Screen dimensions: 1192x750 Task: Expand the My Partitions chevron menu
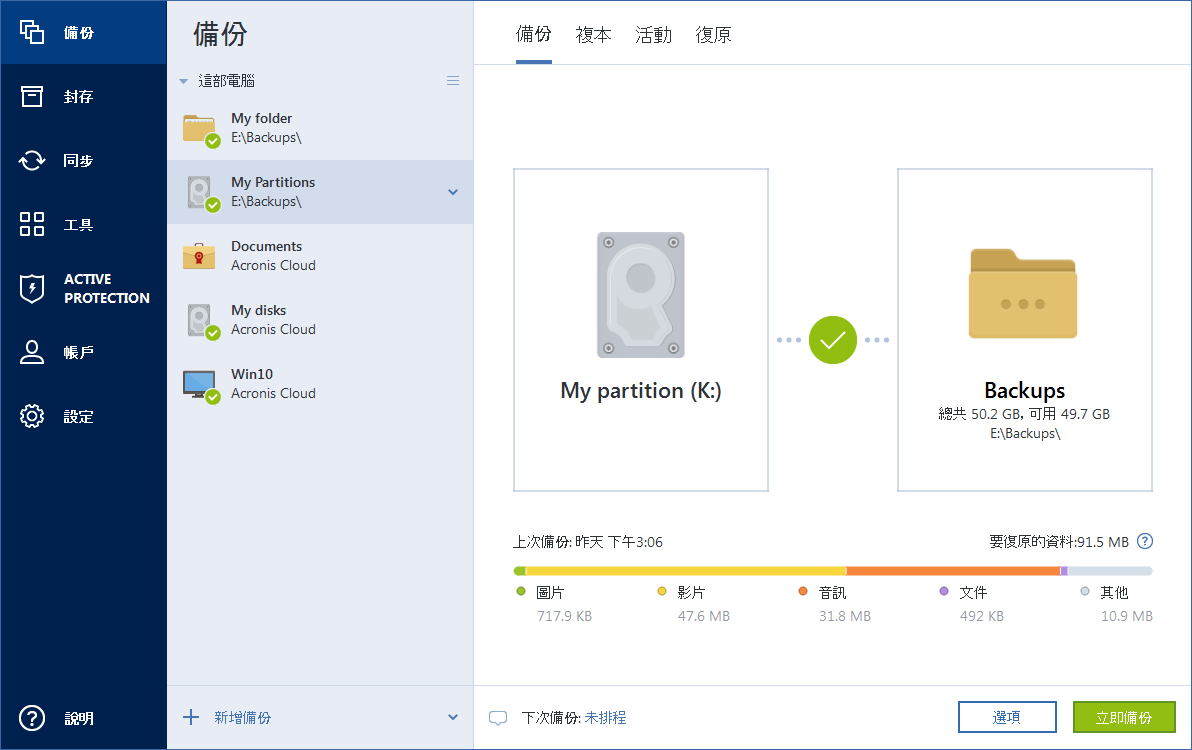click(453, 192)
